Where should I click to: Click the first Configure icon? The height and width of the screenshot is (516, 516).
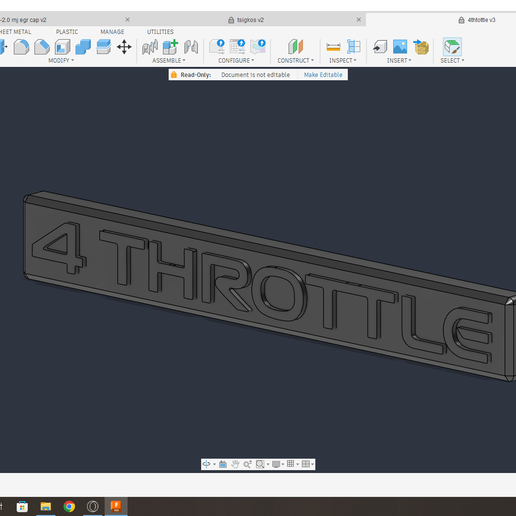(x=217, y=46)
